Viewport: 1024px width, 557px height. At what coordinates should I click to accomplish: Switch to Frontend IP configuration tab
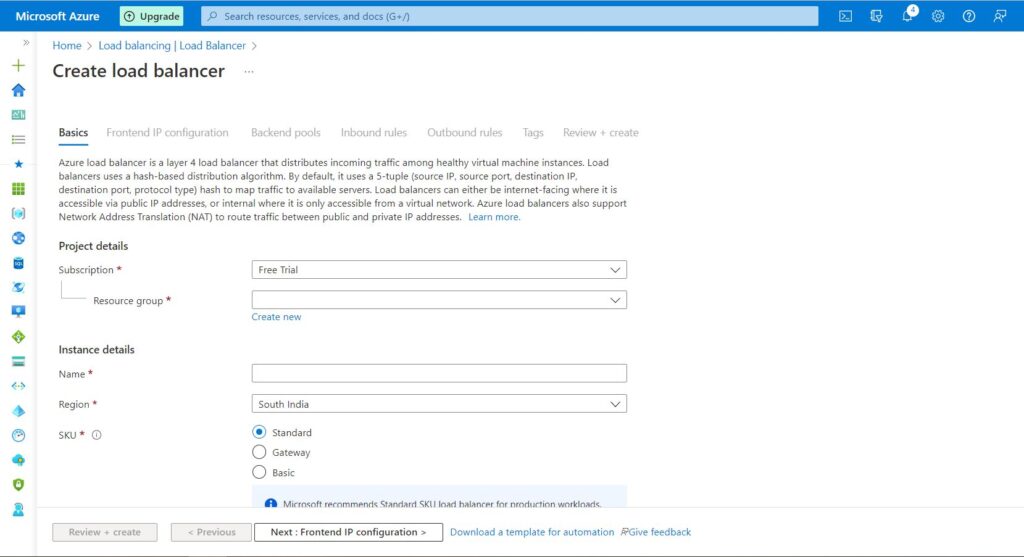(x=167, y=133)
